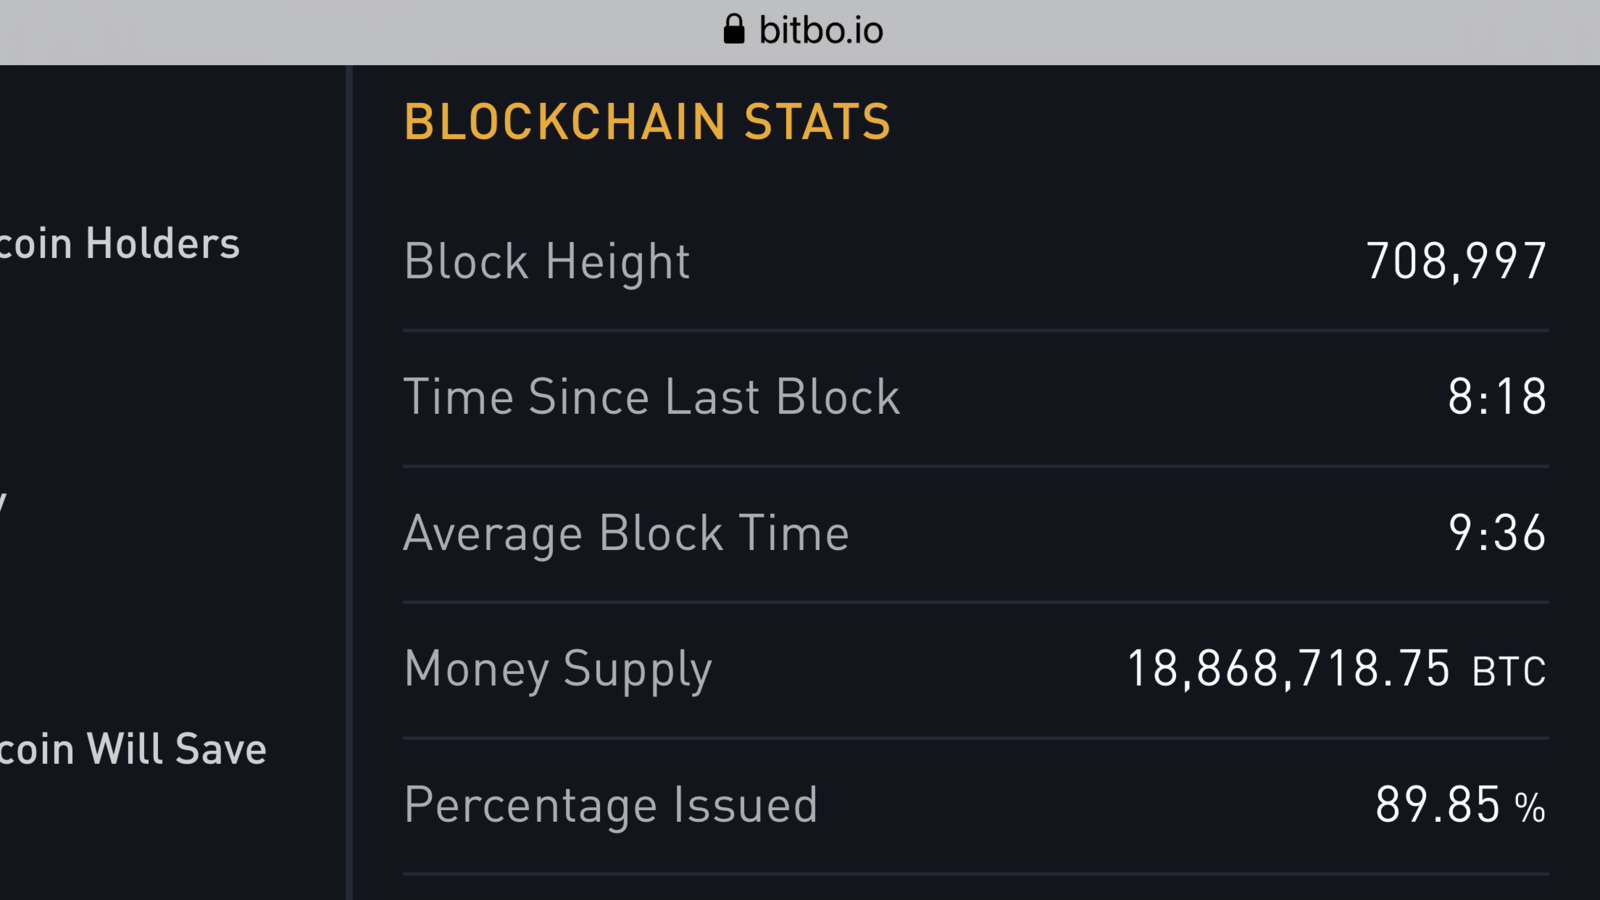Click the vertical divider beside the sidebar

pyautogui.click(x=349, y=483)
